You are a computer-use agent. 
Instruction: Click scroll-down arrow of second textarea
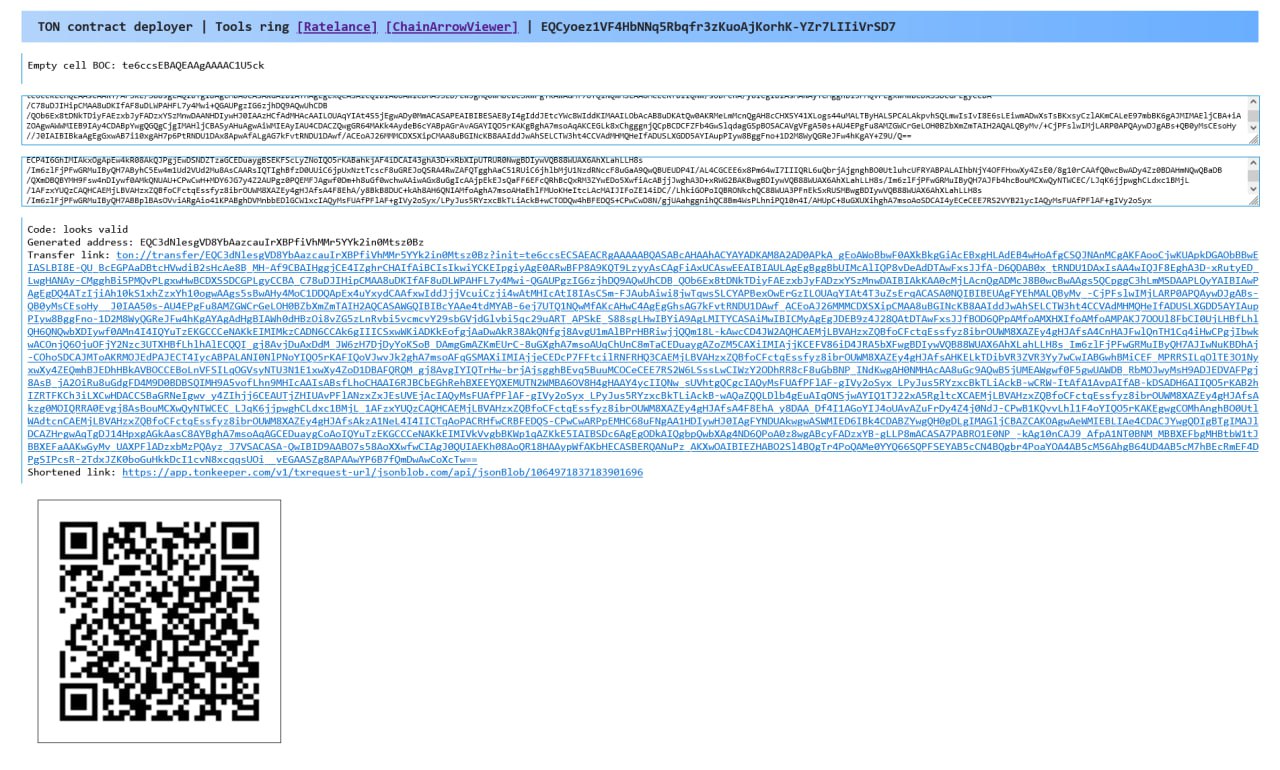click(x=1253, y=188)
